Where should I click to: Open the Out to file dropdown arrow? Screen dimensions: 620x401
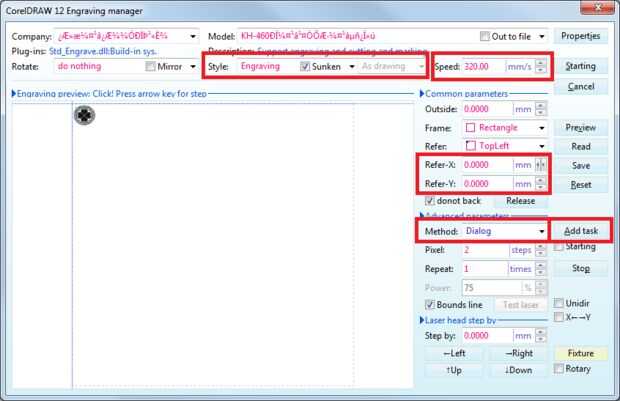(x=542, y=36)
